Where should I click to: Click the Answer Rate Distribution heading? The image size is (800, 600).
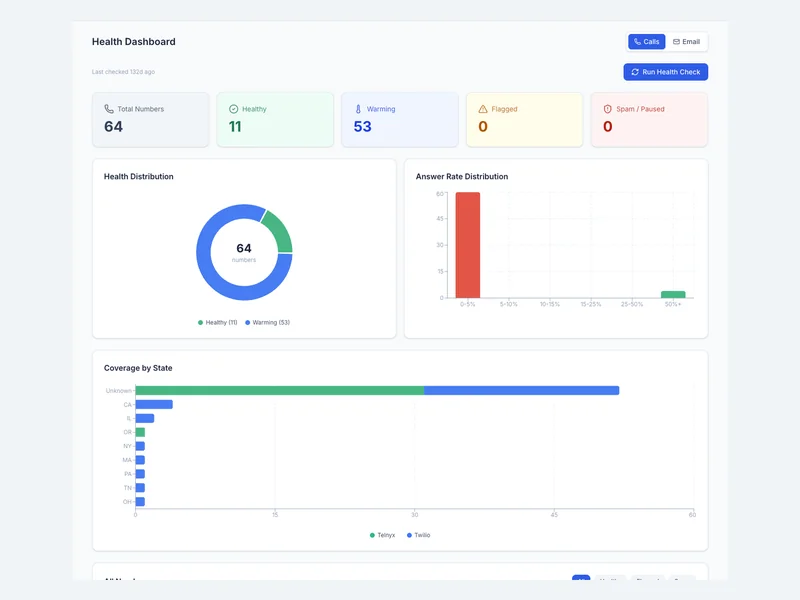tap(462, 177)
